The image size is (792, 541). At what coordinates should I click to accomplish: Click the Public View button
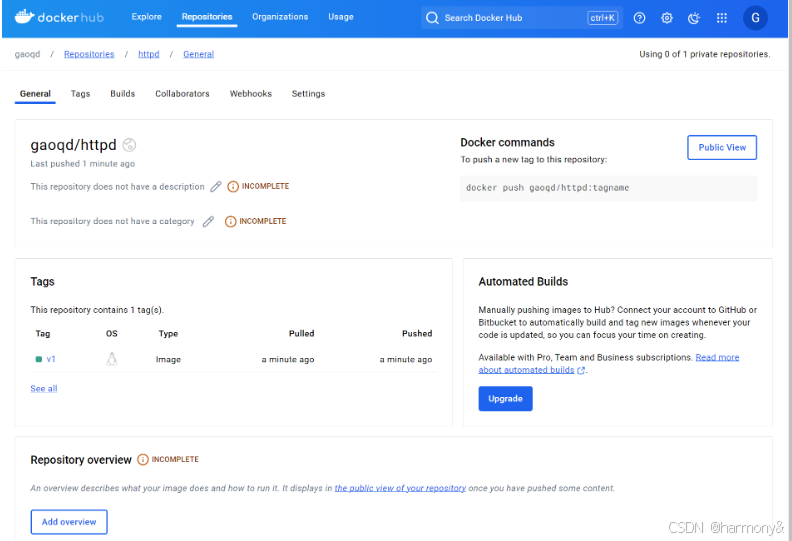coord(722,147)
